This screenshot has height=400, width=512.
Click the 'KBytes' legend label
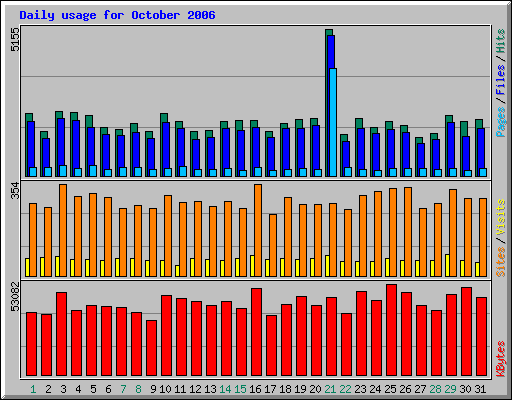click(x=501, y=359)
